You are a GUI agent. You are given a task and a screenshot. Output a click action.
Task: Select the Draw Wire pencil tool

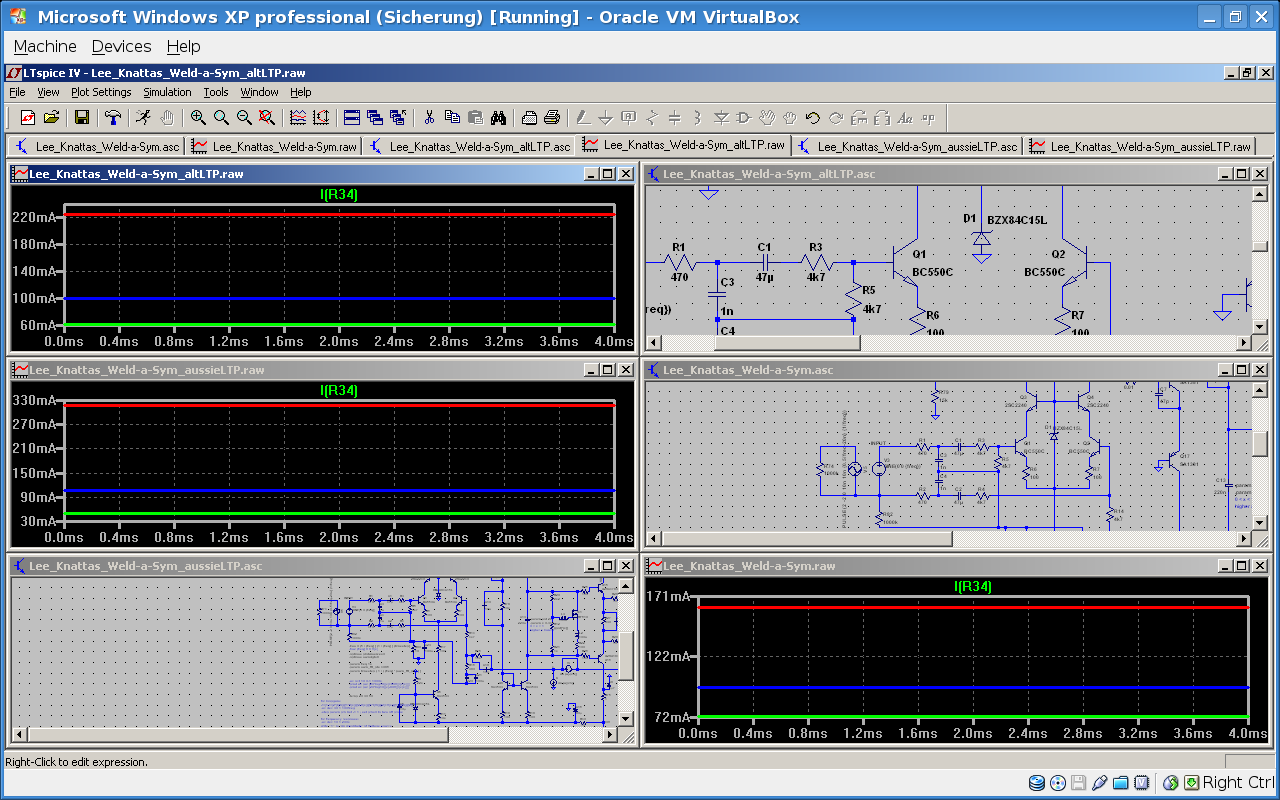pyautogui.click(x=583, y=117)
